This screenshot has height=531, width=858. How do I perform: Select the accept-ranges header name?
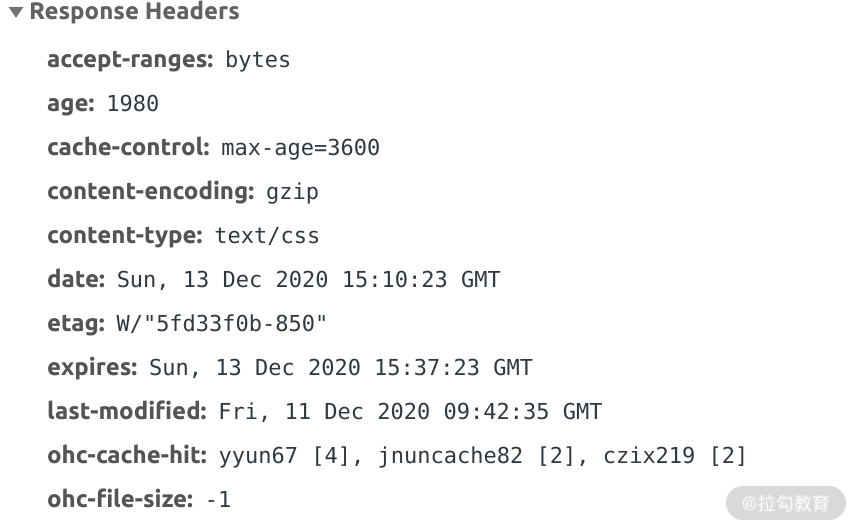[x=130, y=60]
